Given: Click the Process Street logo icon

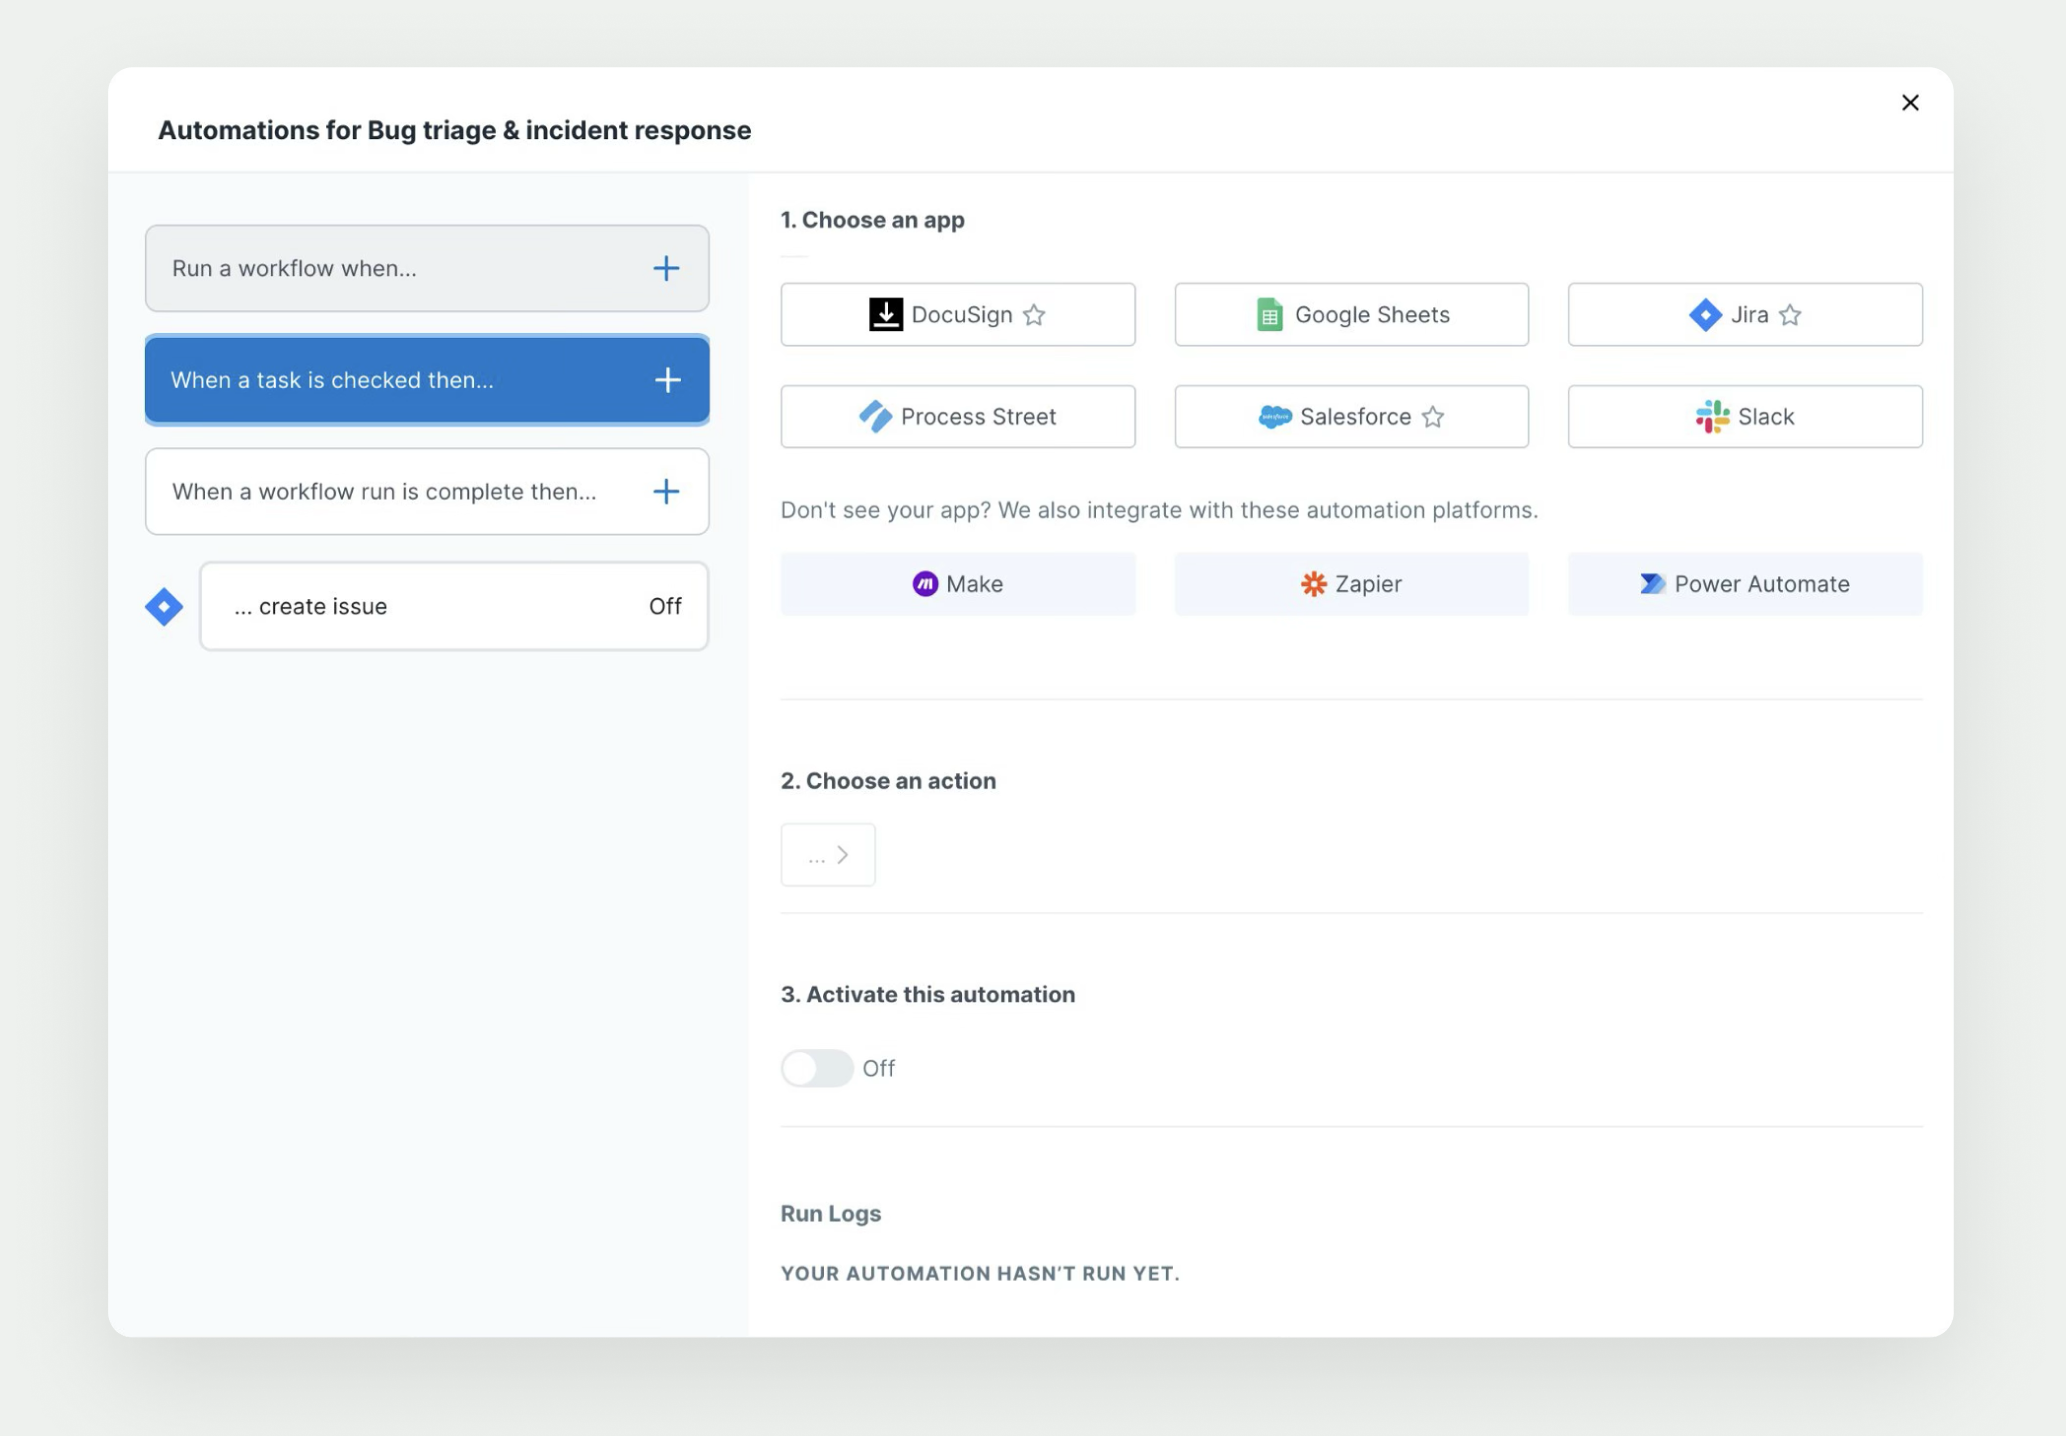Looking at the screenshot, I should 875,416.
